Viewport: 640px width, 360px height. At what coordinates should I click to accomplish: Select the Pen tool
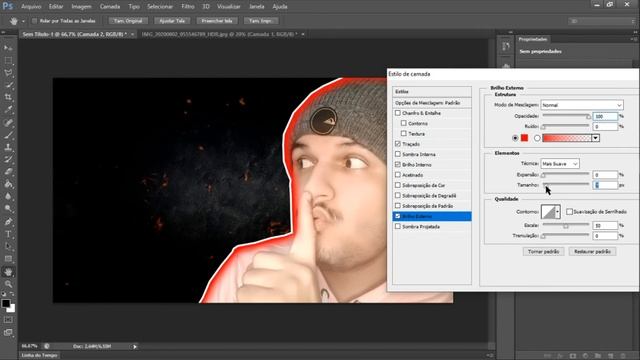(8, 222)
